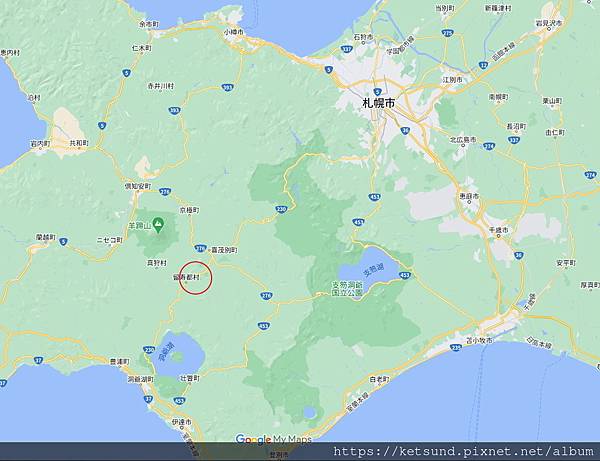Screen dimensions: 600x461
Task: Select the 洞爺湖町 label
Action: click(140, 380)
